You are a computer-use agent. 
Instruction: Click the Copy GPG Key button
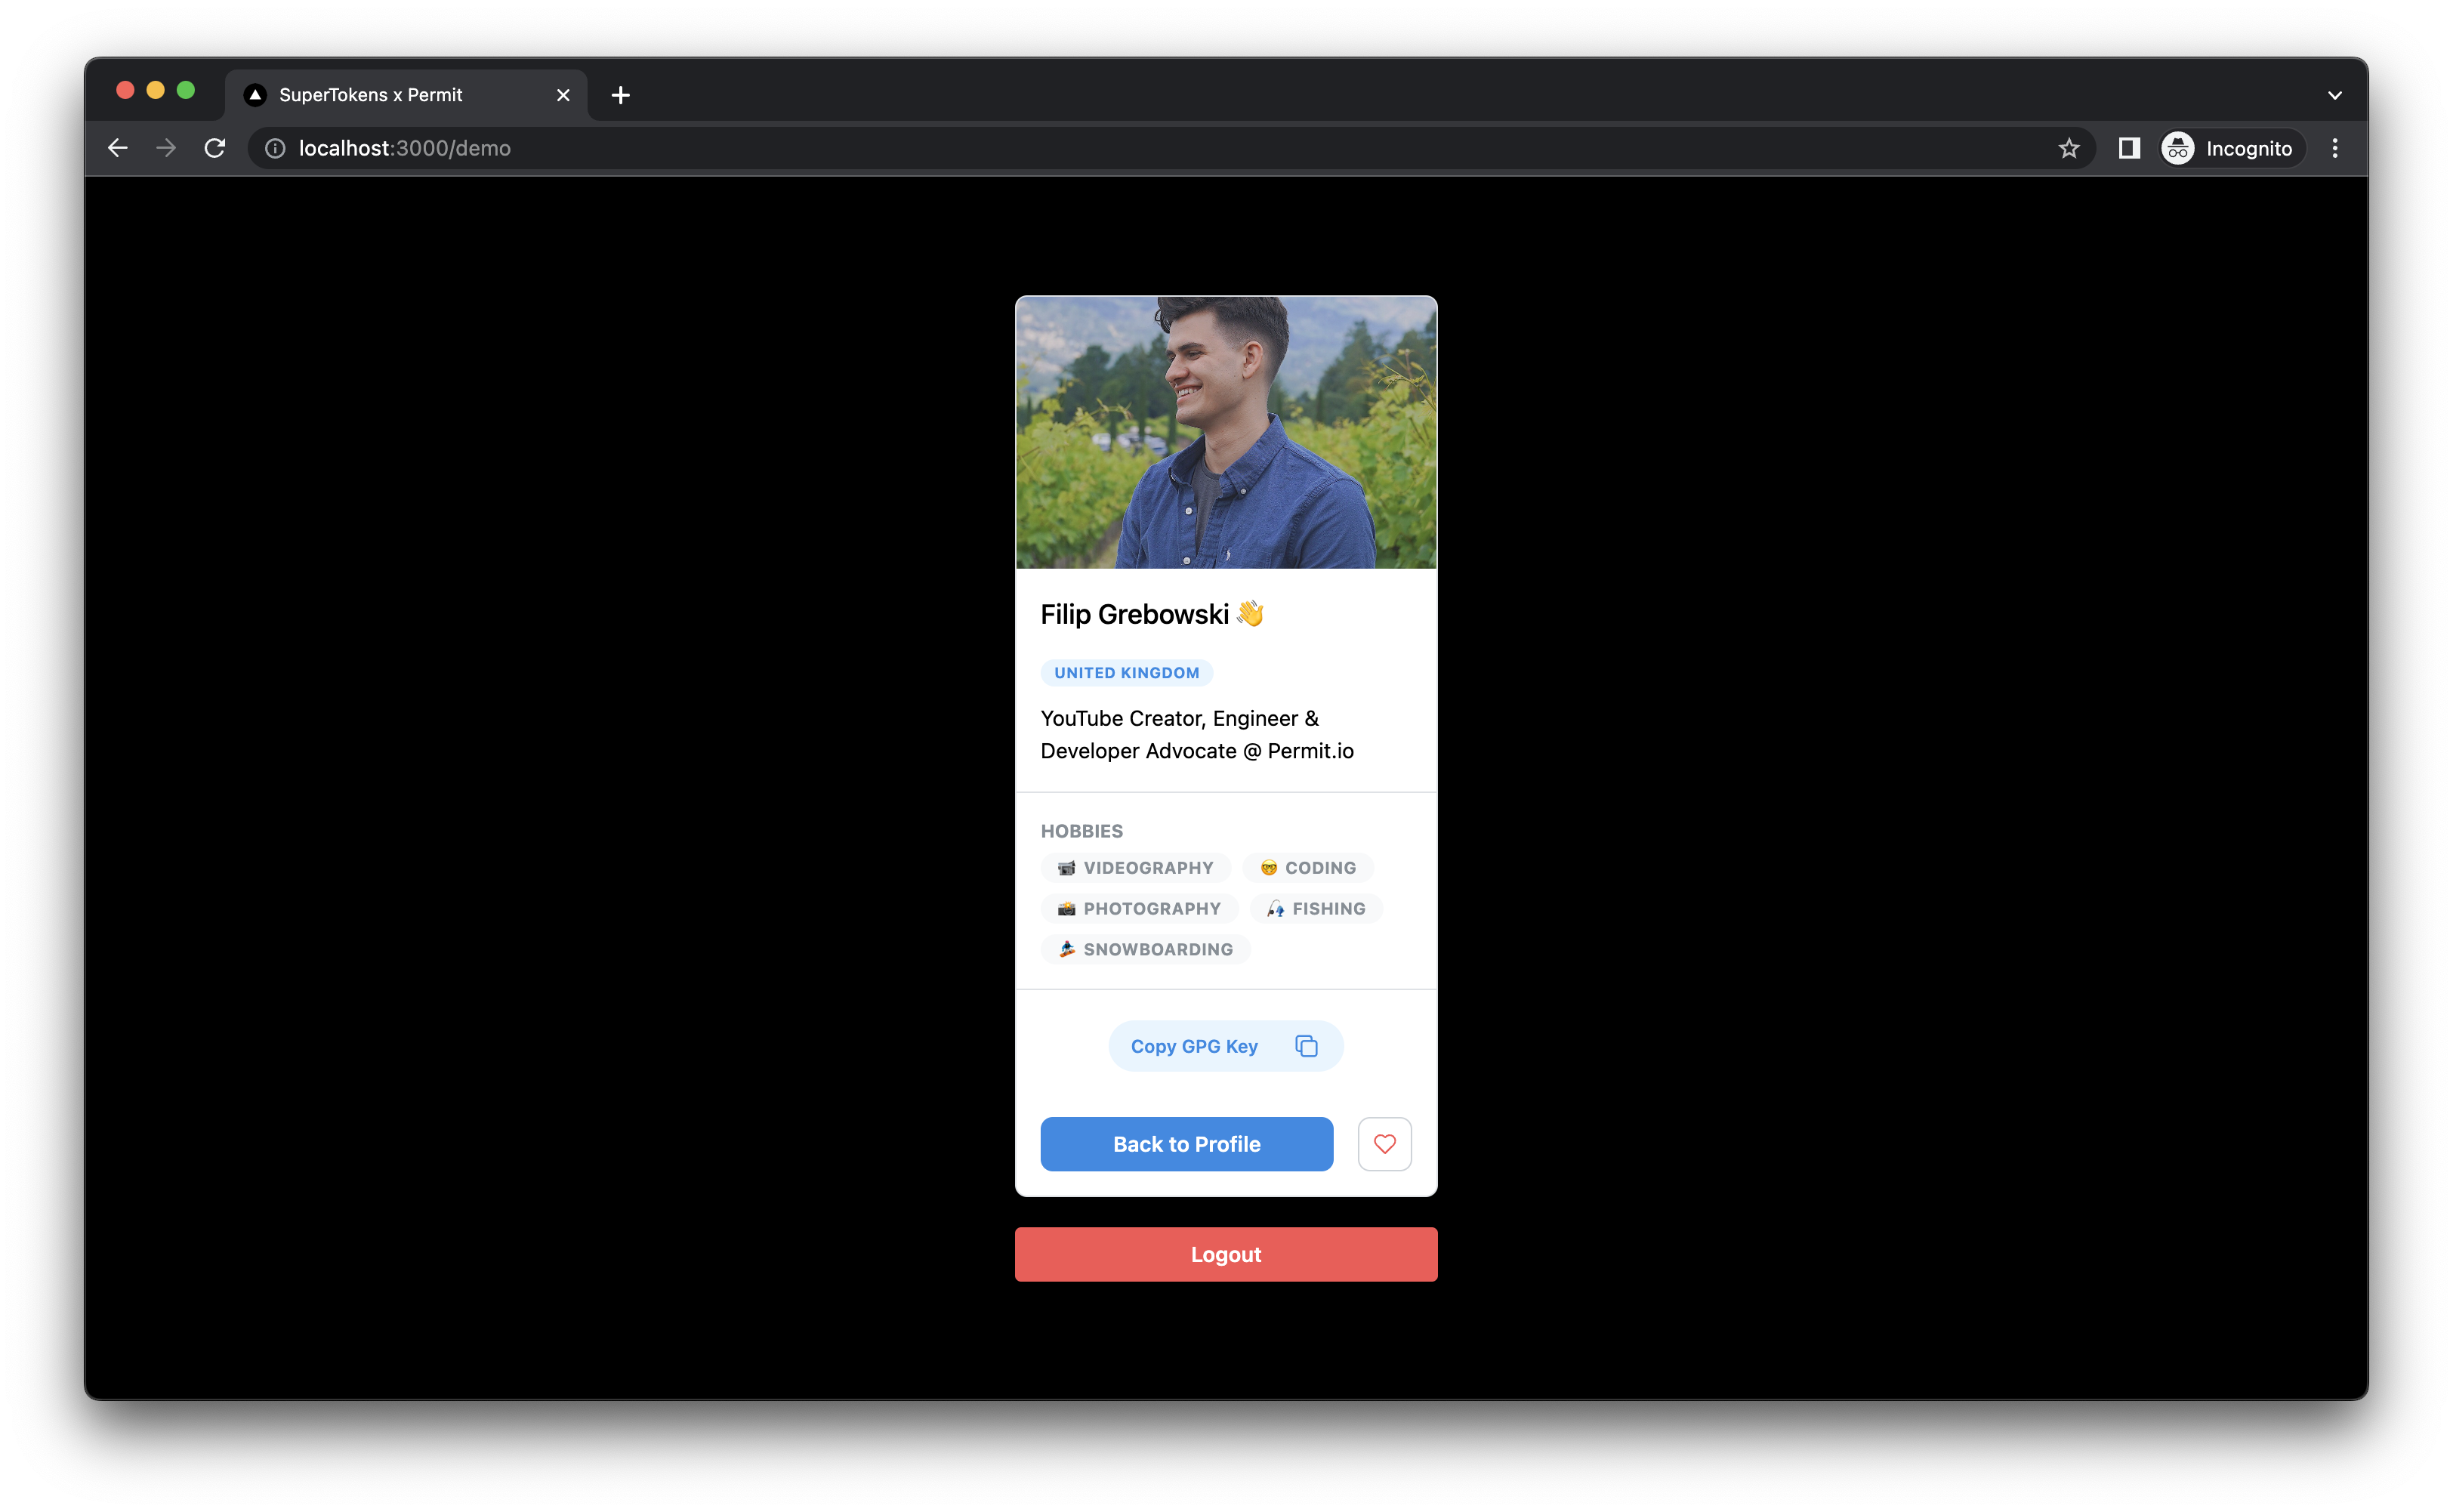pos(1194,1046)
